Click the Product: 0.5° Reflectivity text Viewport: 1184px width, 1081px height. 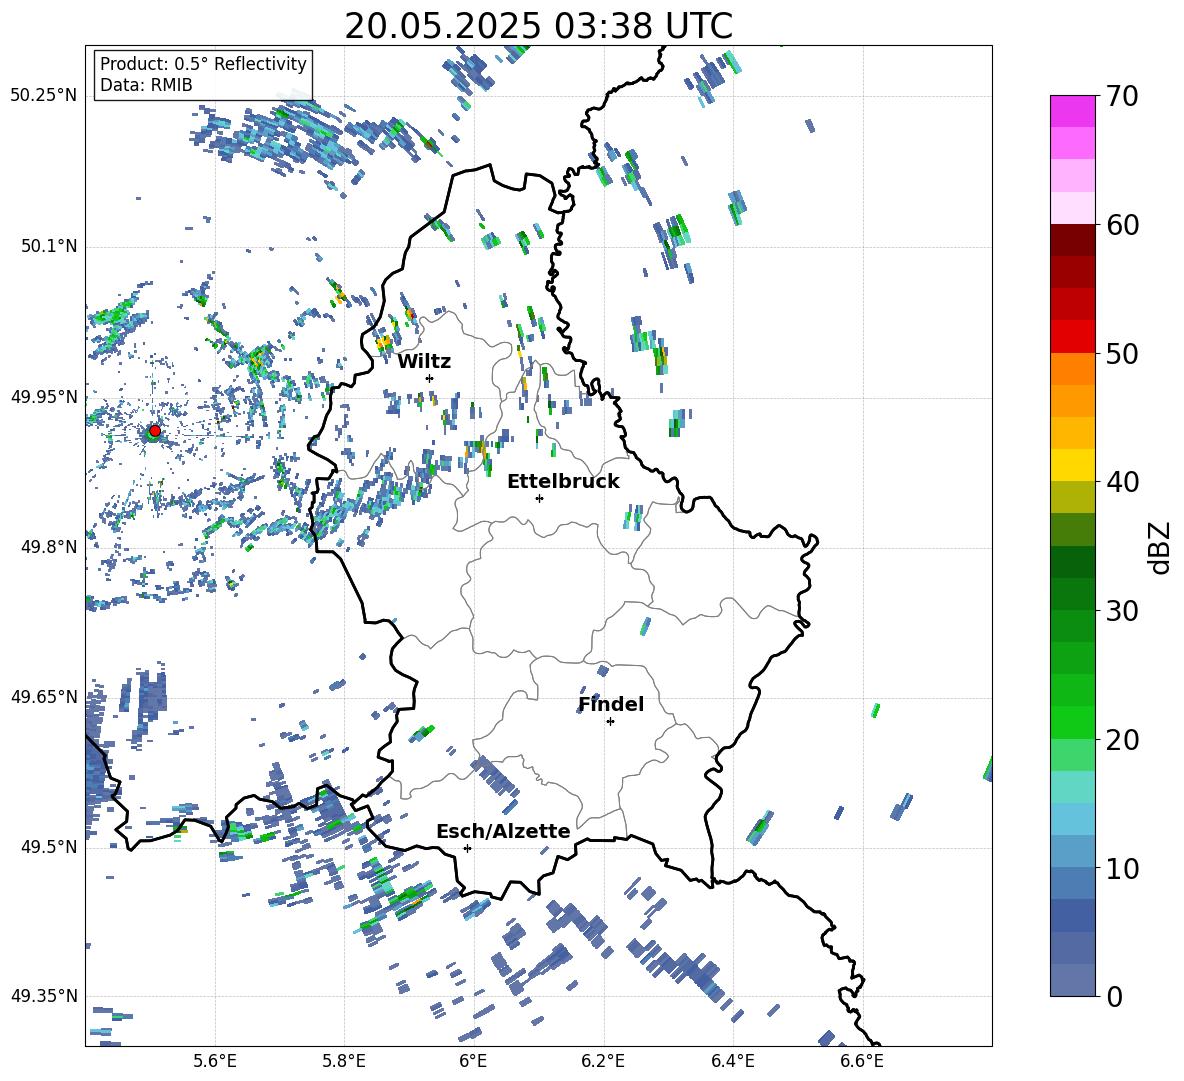tap(203, 64)
